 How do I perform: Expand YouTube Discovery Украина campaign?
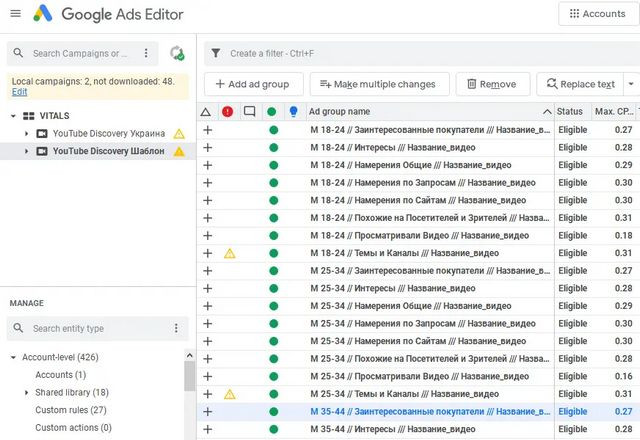tap(27, 133)
